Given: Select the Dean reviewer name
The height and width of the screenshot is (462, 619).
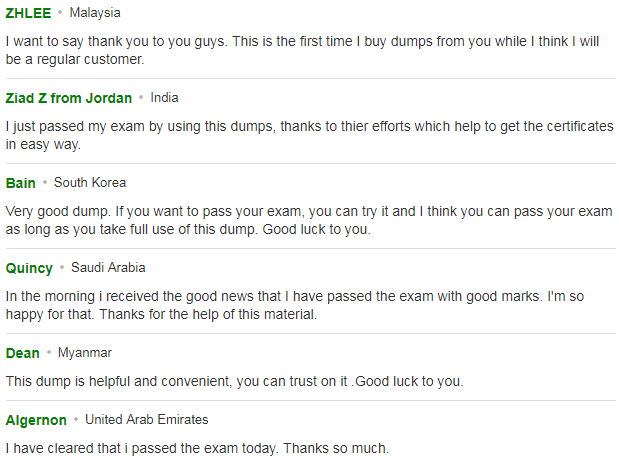Looking at the screenshot, I should tap(23, 353).
